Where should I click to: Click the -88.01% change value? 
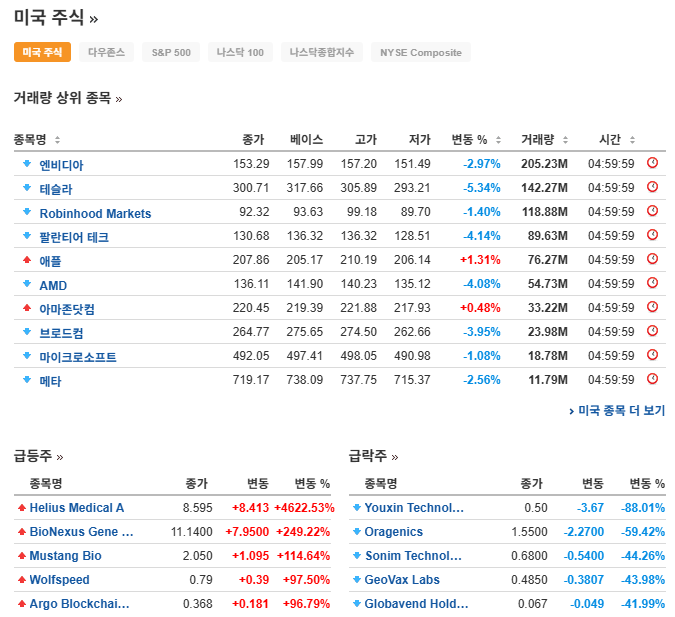click(643, 508)
